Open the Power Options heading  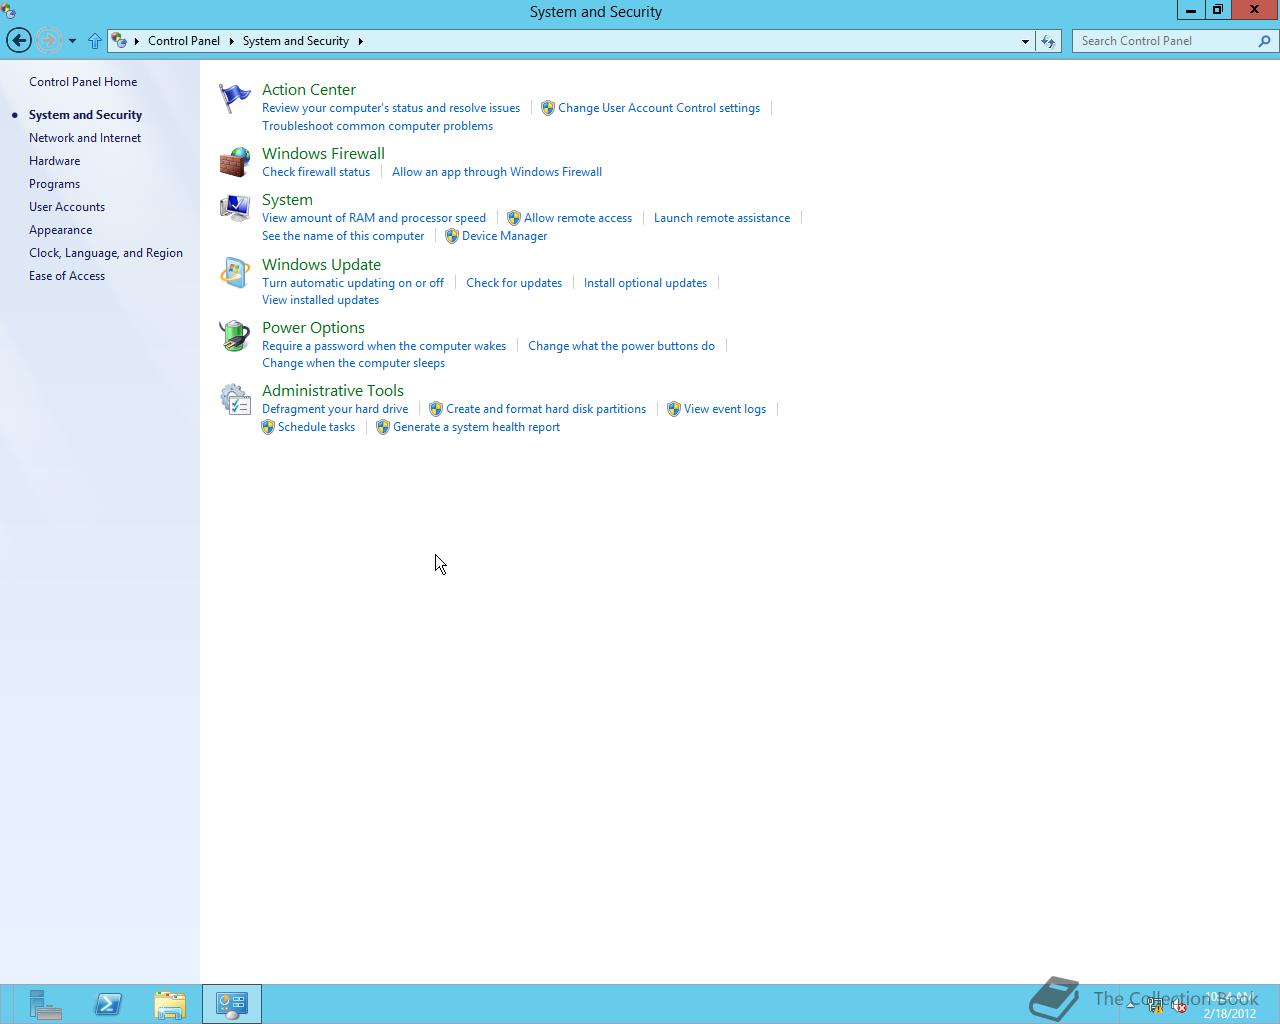[313, 328]
